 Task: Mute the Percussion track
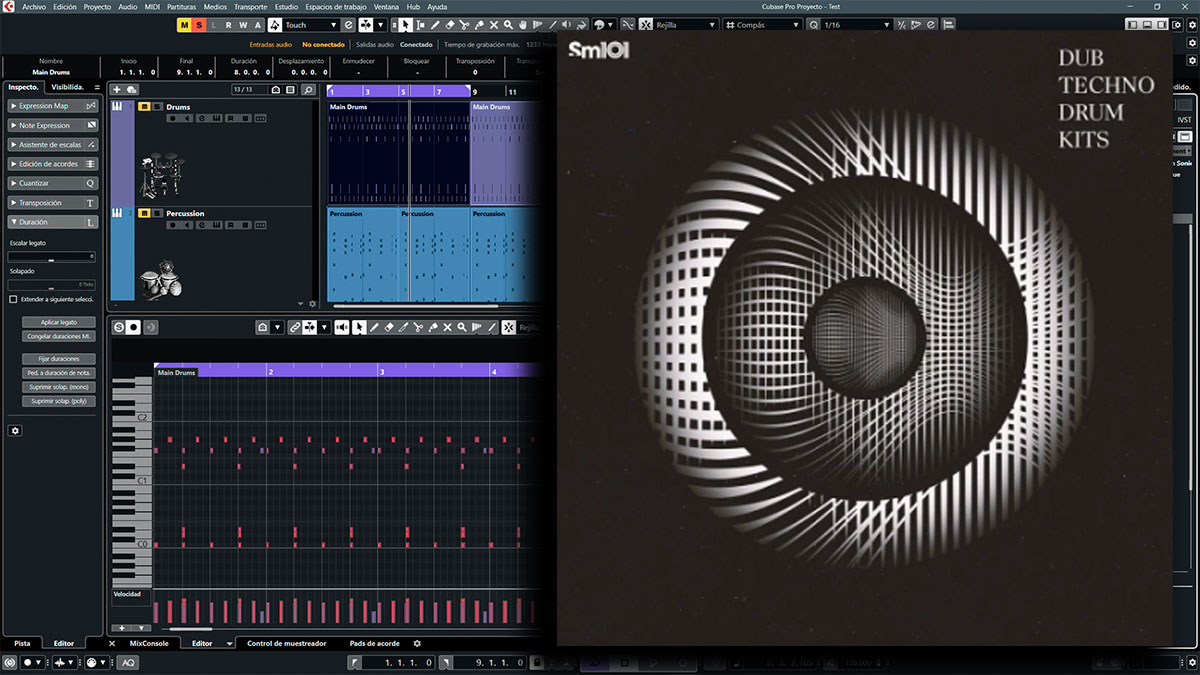pos(144,213)
